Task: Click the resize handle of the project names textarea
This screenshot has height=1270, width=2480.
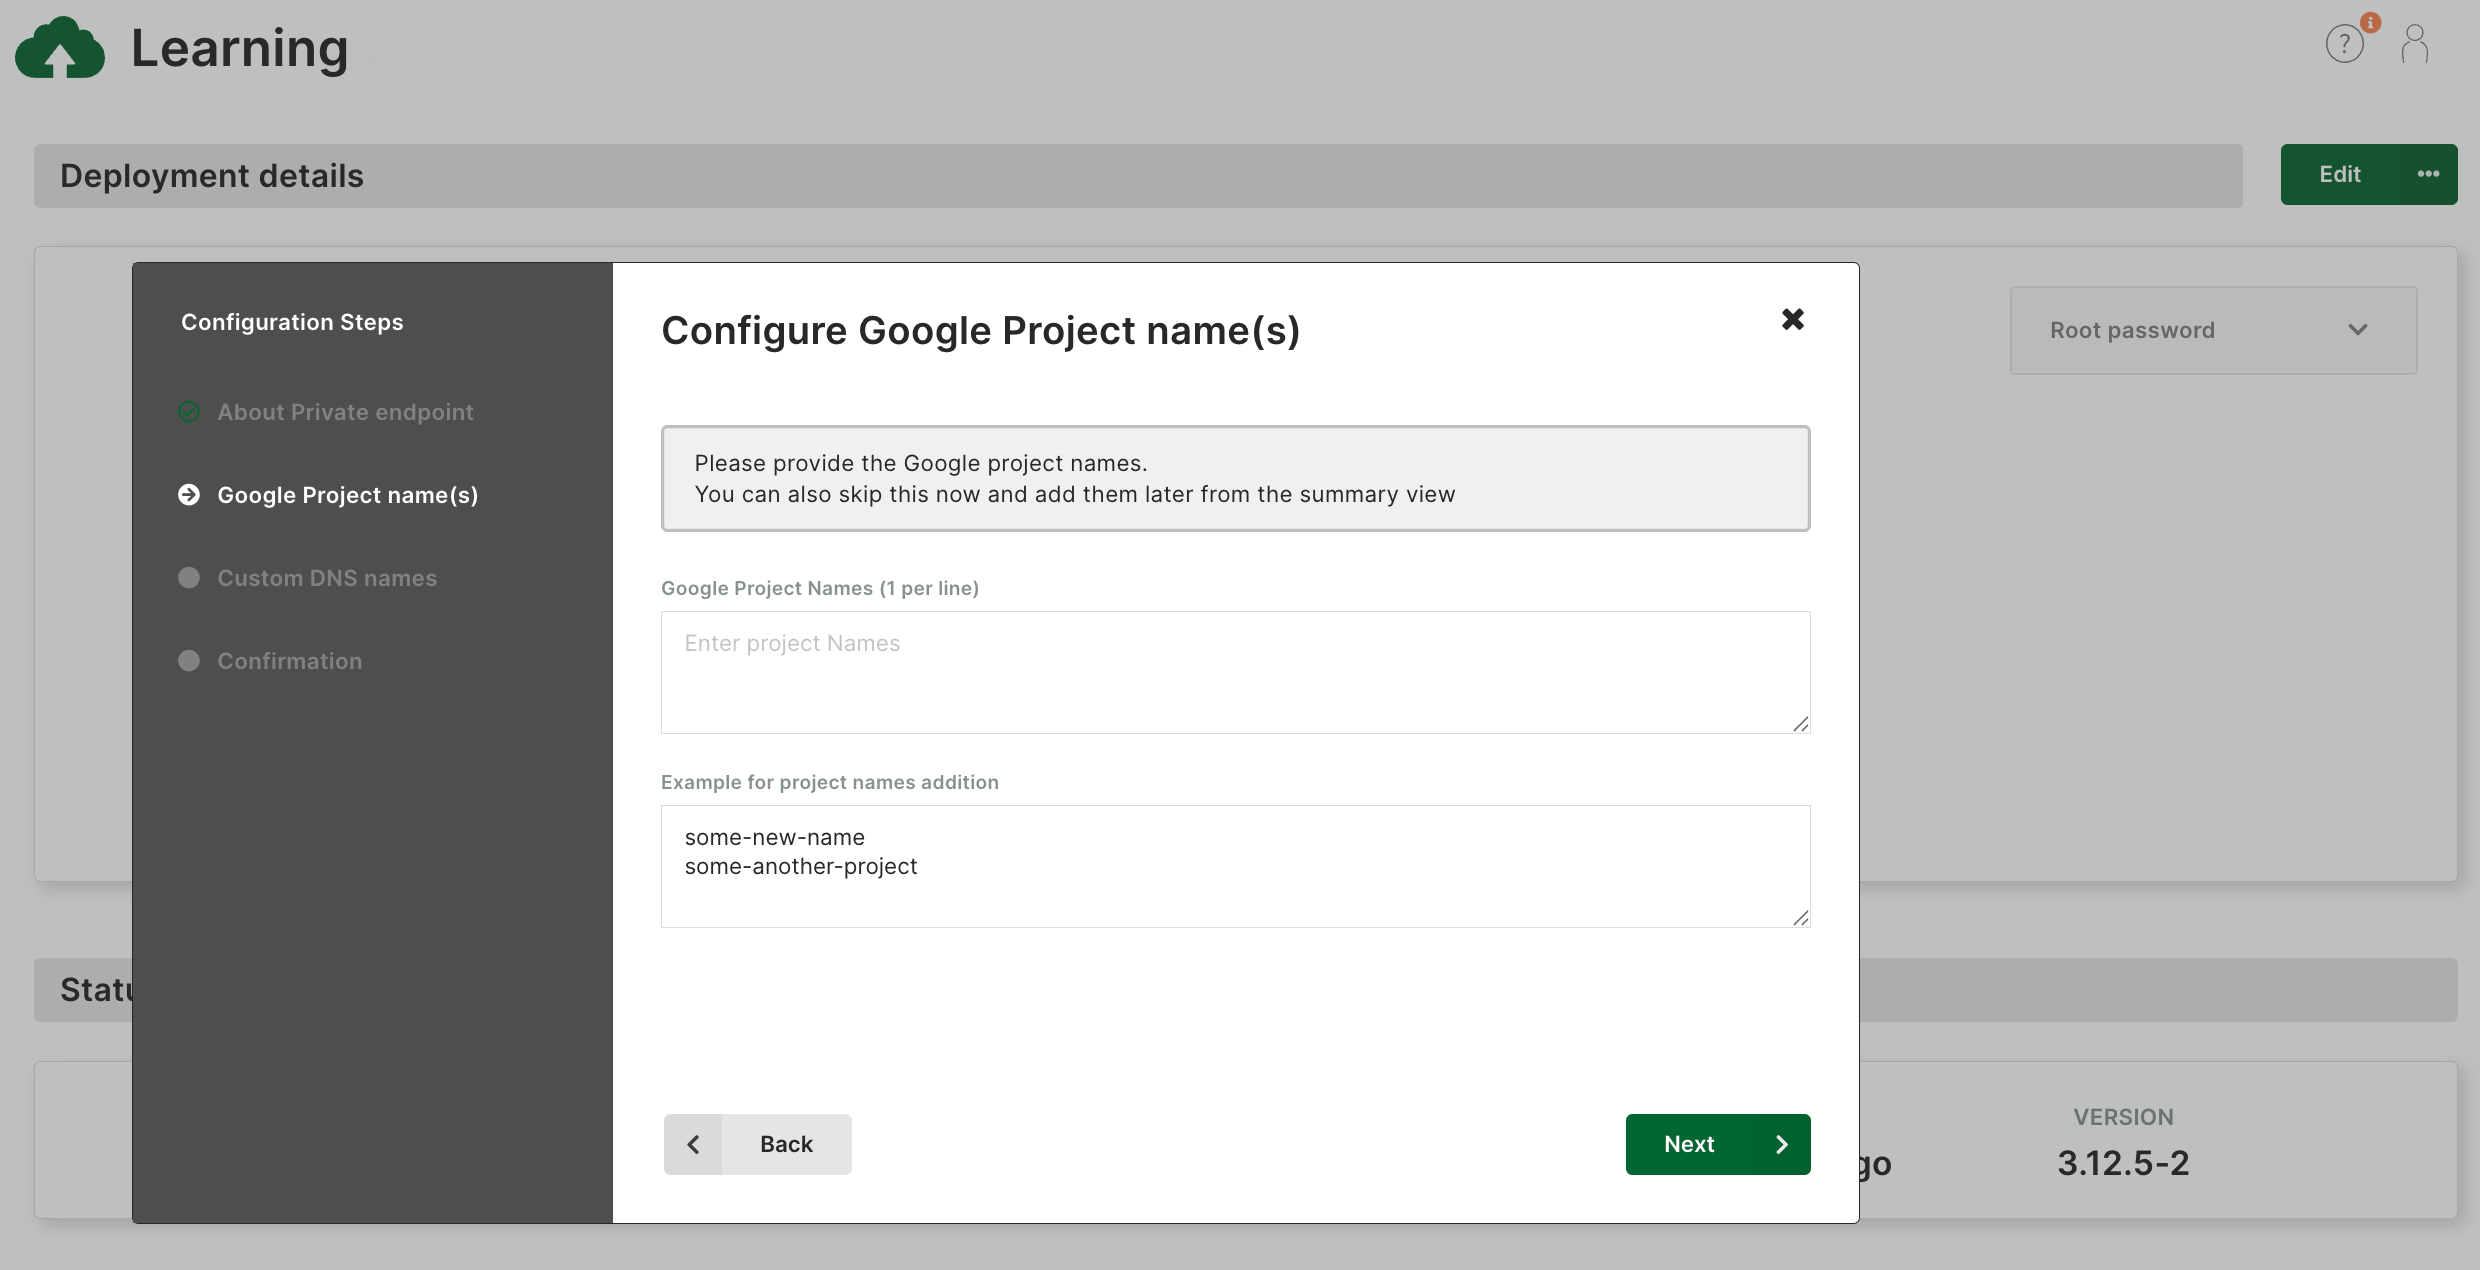Action: click(1800, 723)
